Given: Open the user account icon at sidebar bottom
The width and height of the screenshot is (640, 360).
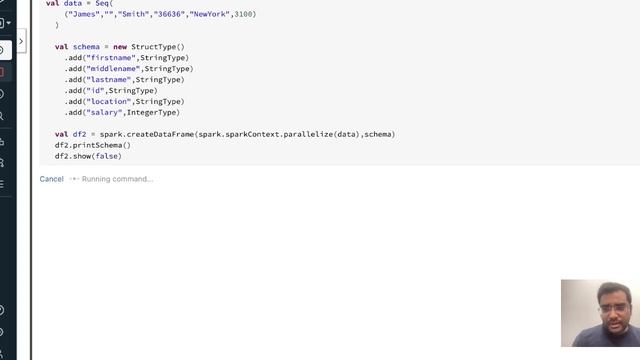Looking at the screenshot, I should tap(3, 353).
